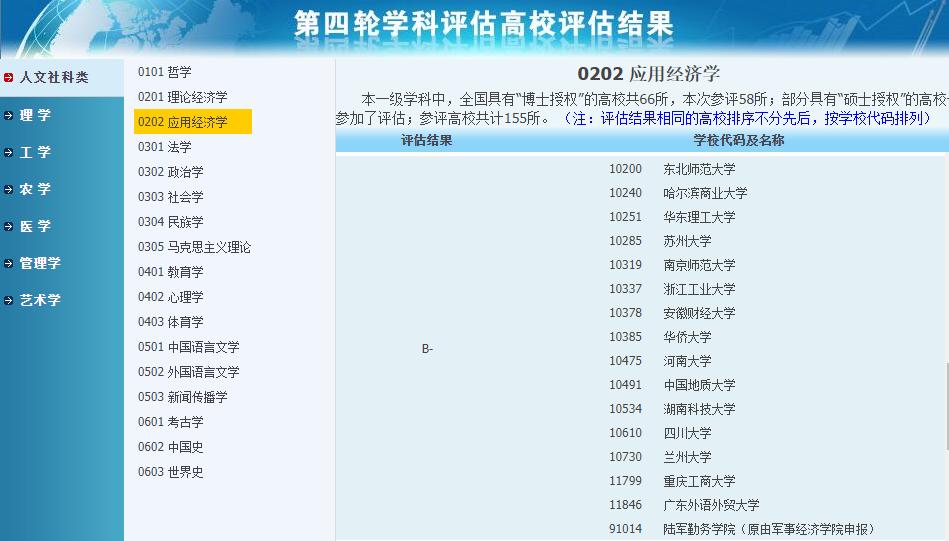Image resolution: width=949 pixels, height=541 pixels.
Task: Click the arrow icon beside 医学
Action: pos(8,226)
